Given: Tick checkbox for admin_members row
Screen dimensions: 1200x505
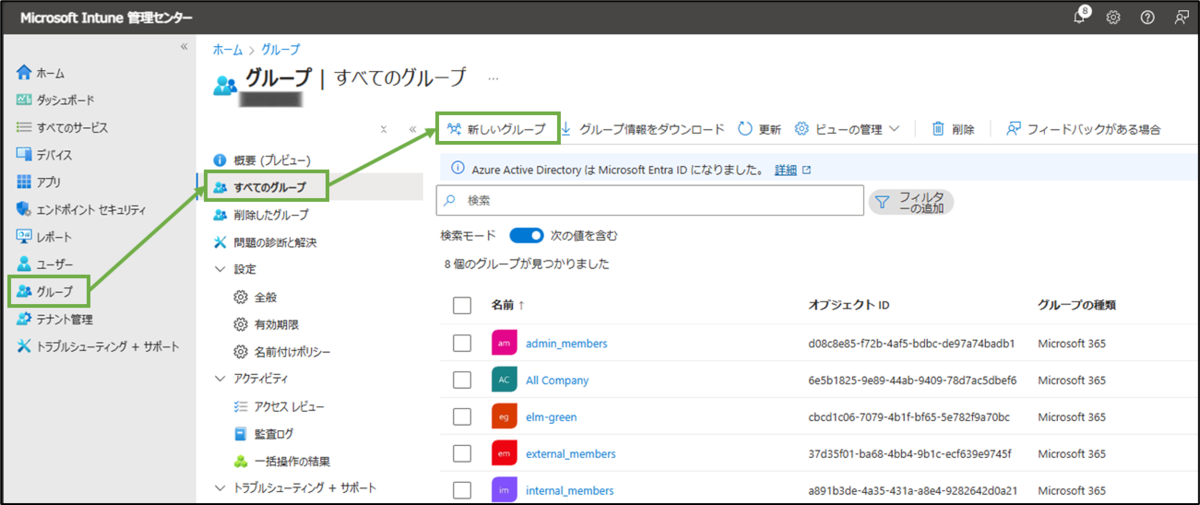Looking at the screenshot, I should coord(462,343).
